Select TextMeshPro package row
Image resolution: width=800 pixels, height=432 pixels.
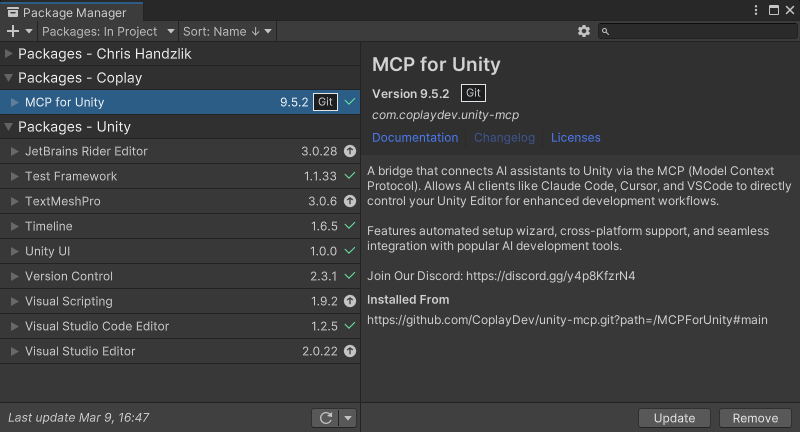[x=180, y=201]
